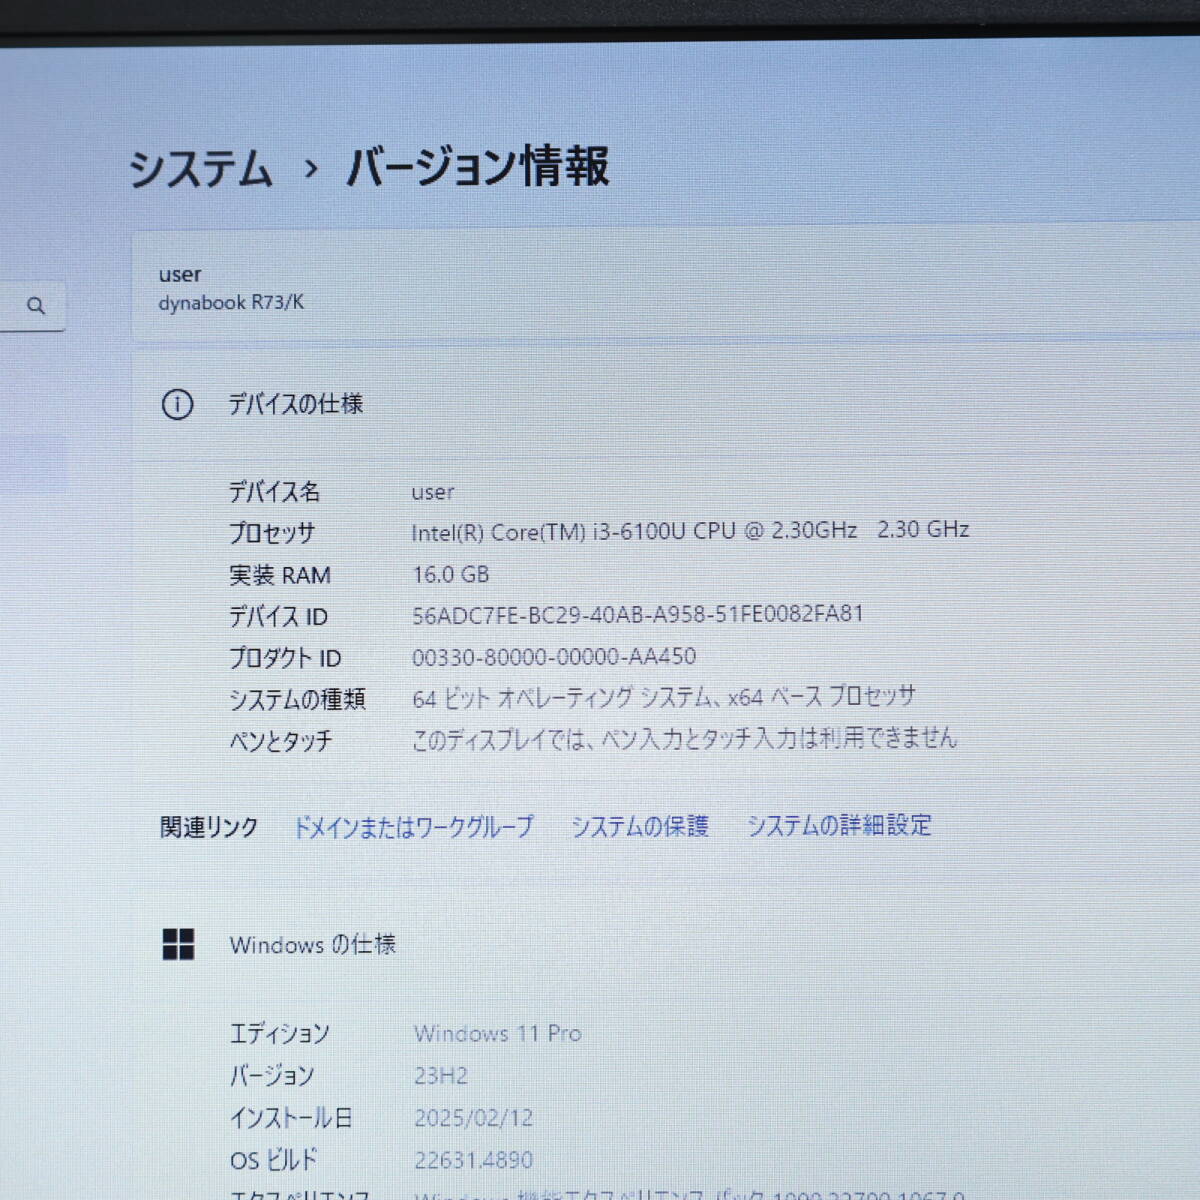Click the 関連リンク label
Viewport: 1200px width, 1200px height.
click(x=209, y=827)
